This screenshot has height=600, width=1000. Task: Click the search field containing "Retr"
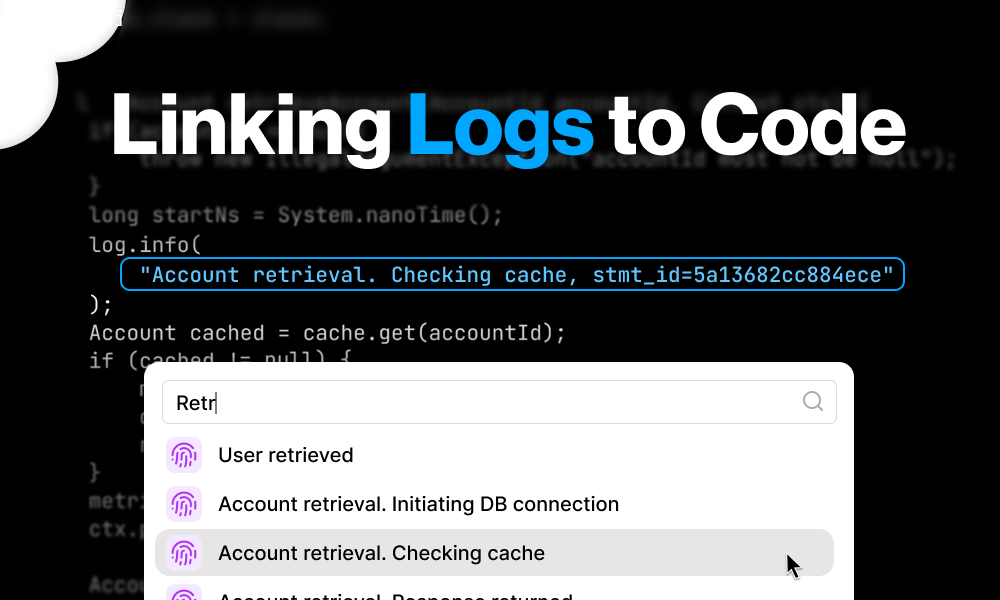click(400, 401)
